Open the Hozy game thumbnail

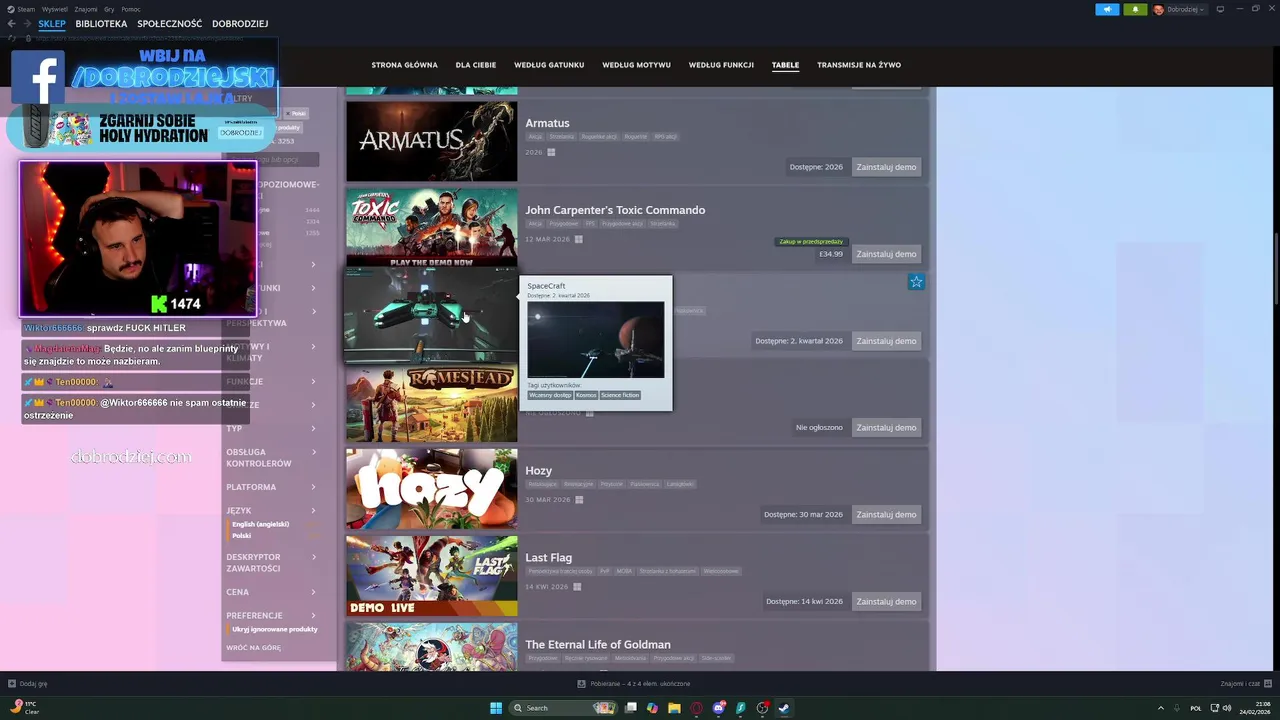(432, 488)
